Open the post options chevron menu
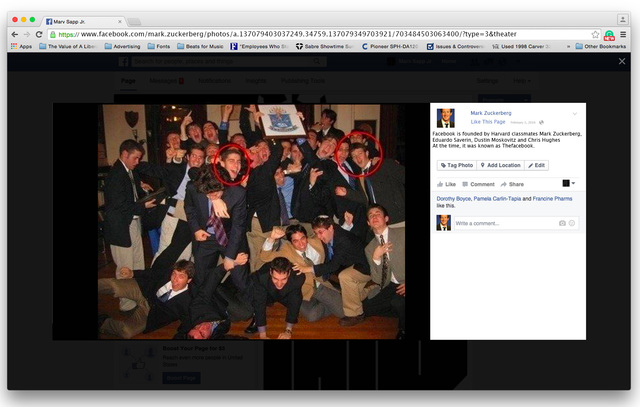640x407 pixels. coord(575,114)
